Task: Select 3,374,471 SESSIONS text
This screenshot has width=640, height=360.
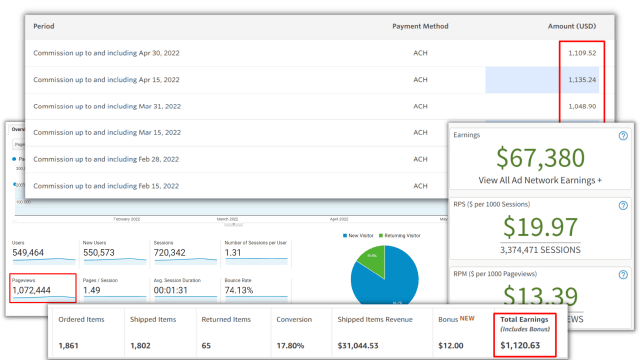Action: (x=540, y=250)
